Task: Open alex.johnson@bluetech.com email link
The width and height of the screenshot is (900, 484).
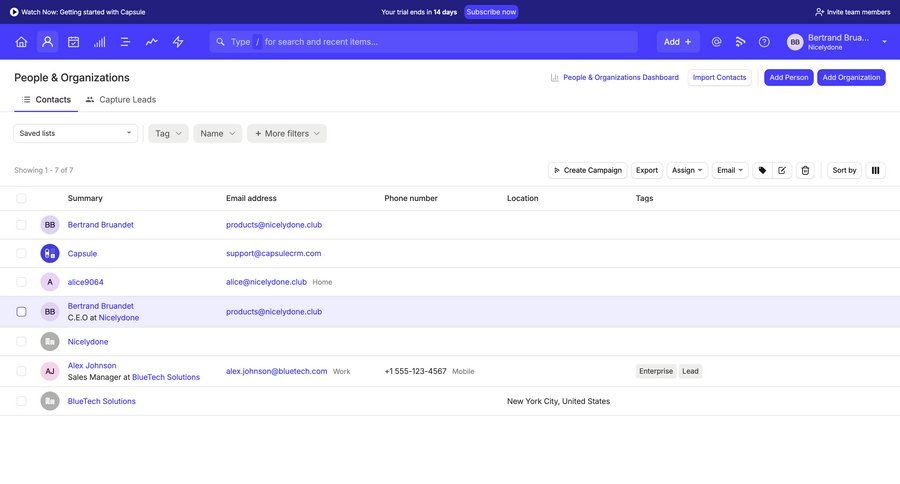Action: pos(277,371)
